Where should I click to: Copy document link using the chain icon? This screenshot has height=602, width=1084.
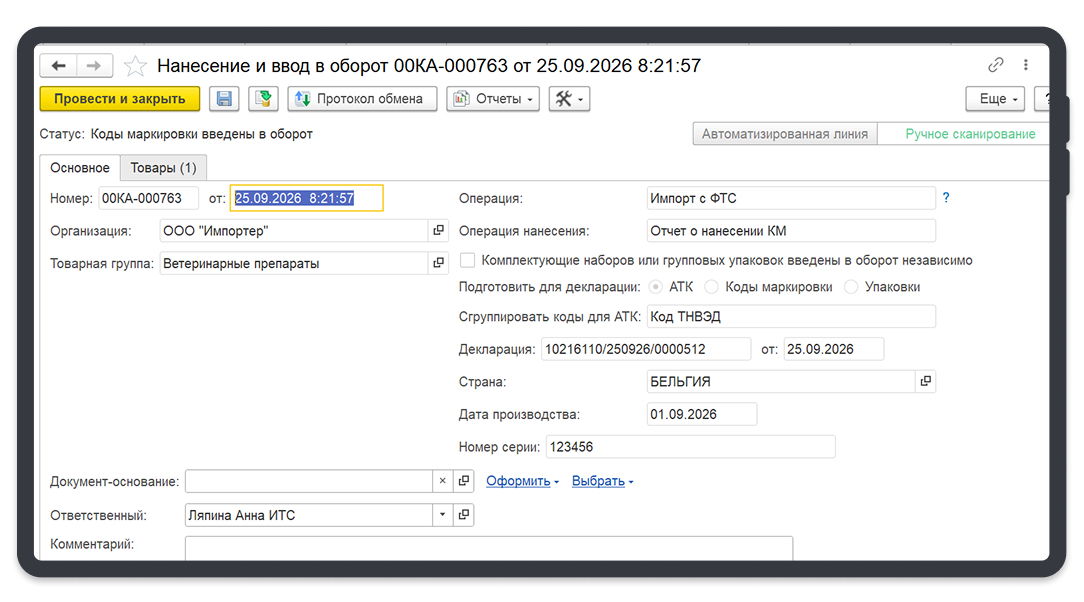996,65
